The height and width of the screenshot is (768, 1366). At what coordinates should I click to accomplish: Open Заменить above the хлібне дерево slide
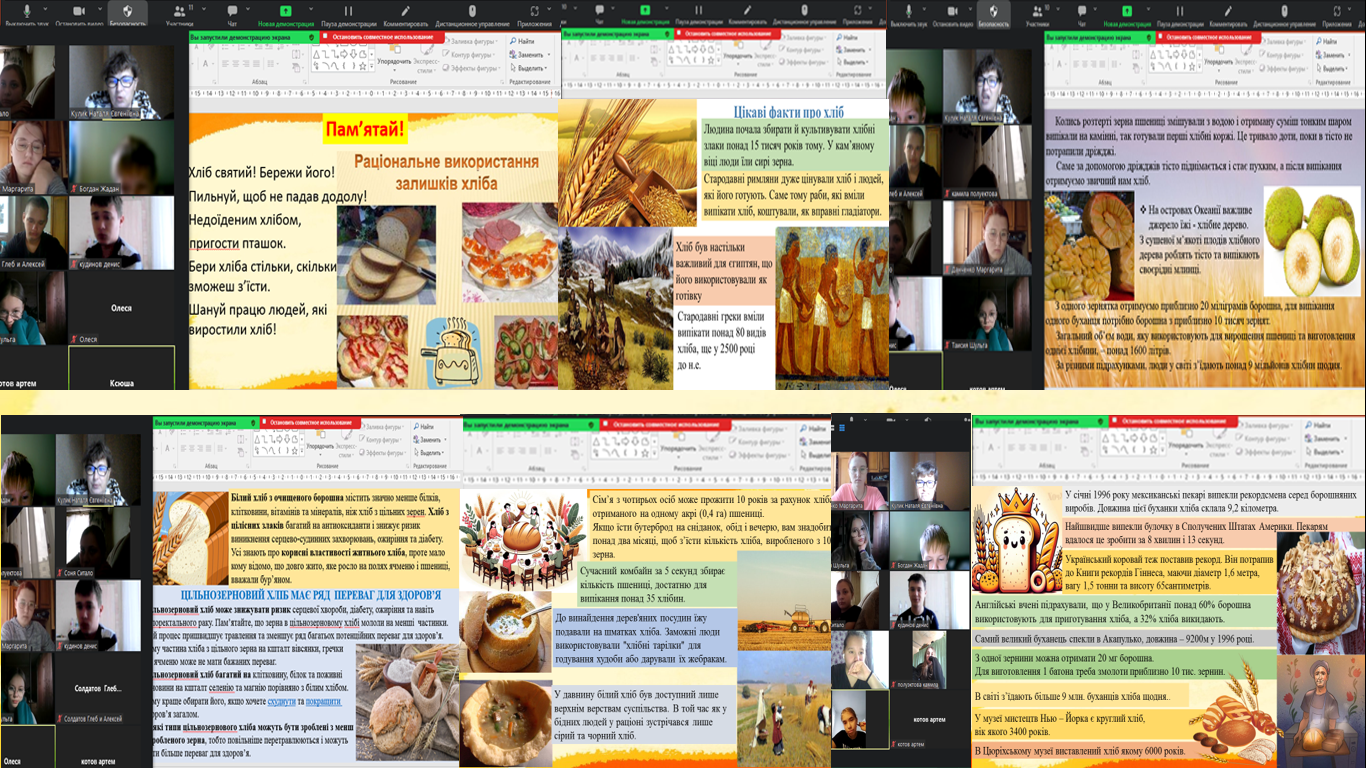pyautogui.click(x=1335, y=54)
